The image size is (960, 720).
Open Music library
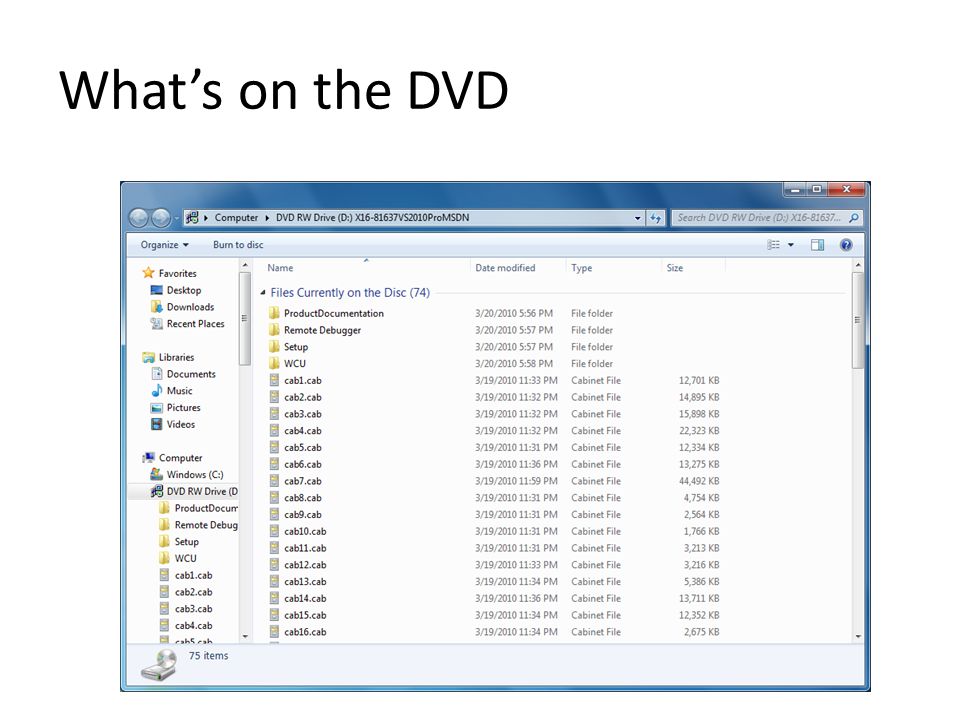coord(179,391)
